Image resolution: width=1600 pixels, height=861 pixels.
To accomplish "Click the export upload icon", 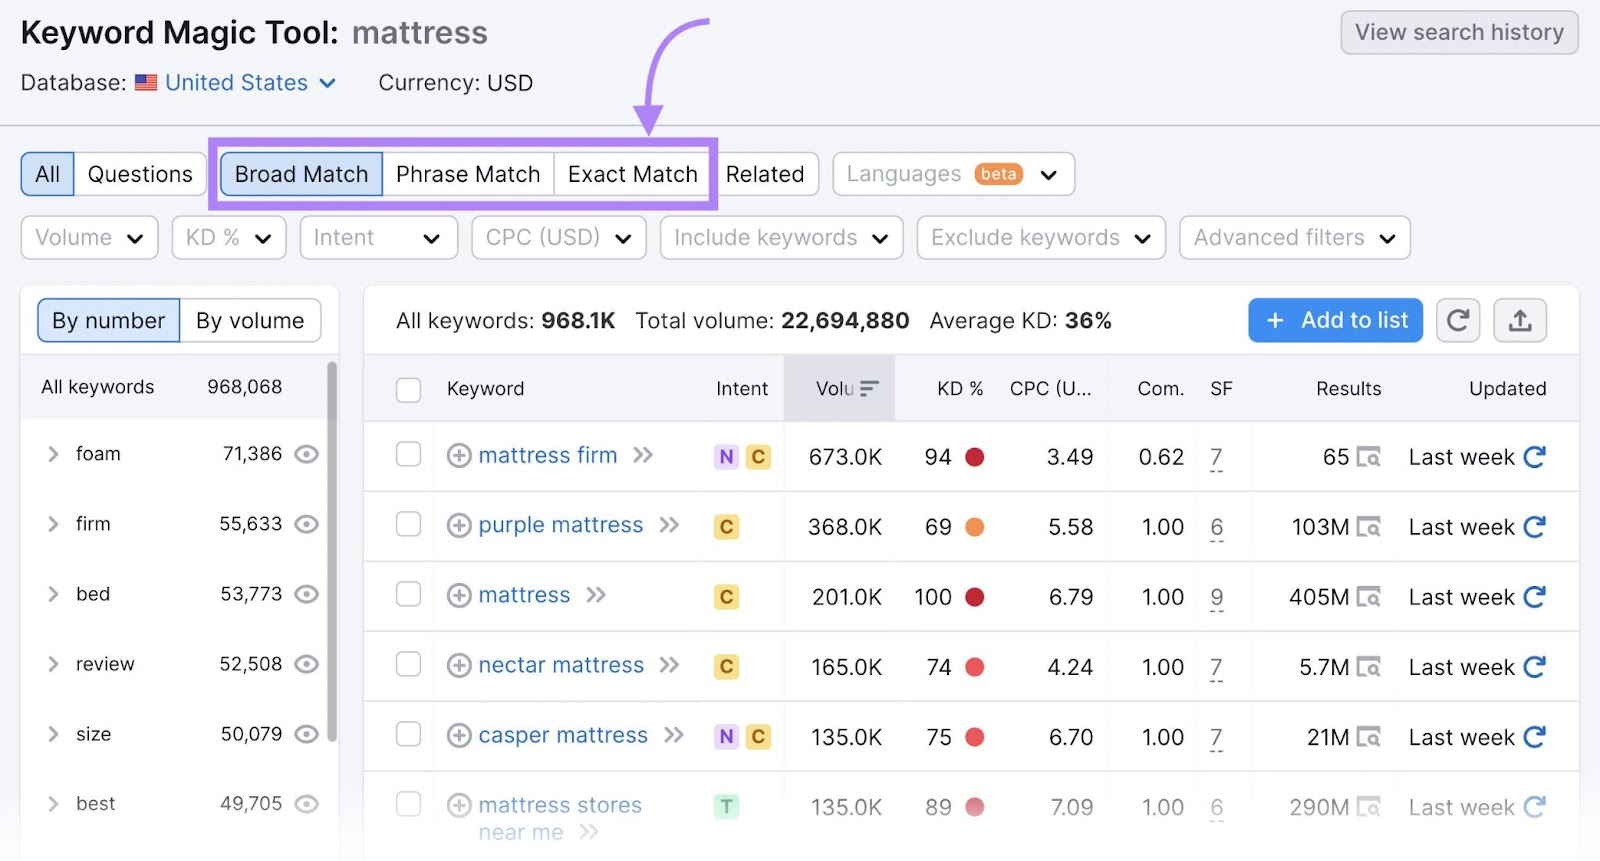I will [x=1520, y=321].
